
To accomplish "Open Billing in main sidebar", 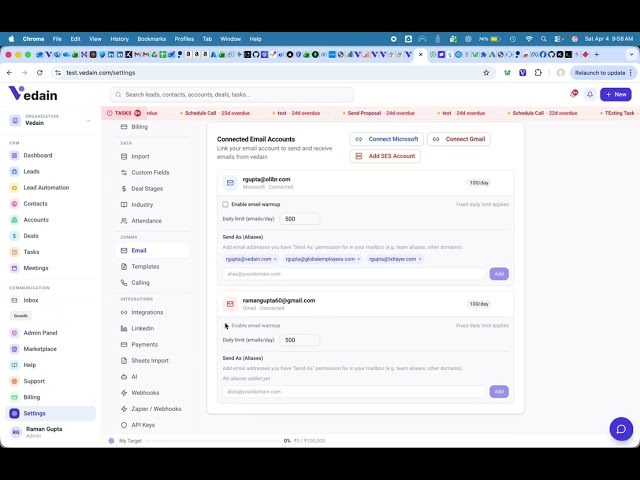I will [x=31, y=397].
